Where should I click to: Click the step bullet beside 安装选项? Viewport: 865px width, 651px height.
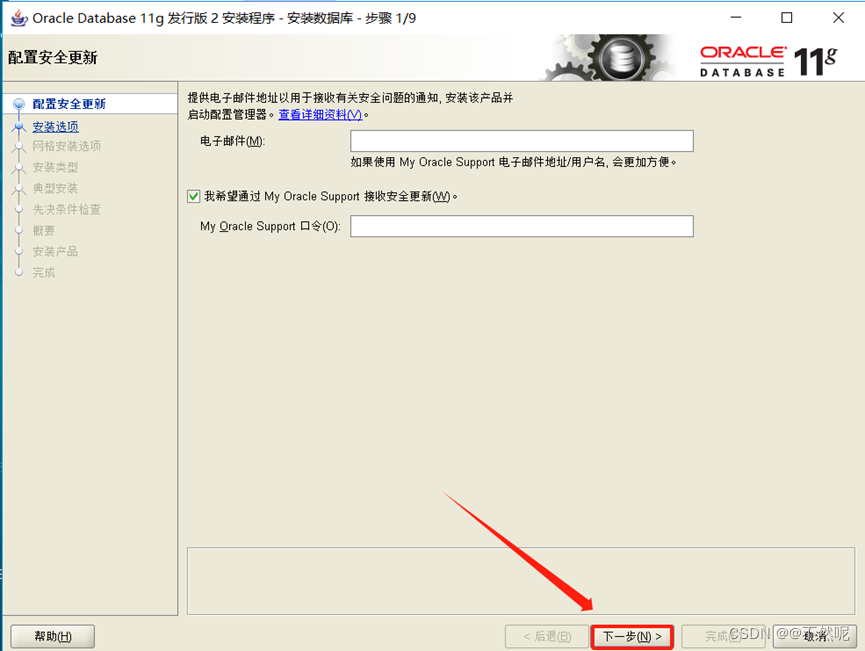coord(19,127)
